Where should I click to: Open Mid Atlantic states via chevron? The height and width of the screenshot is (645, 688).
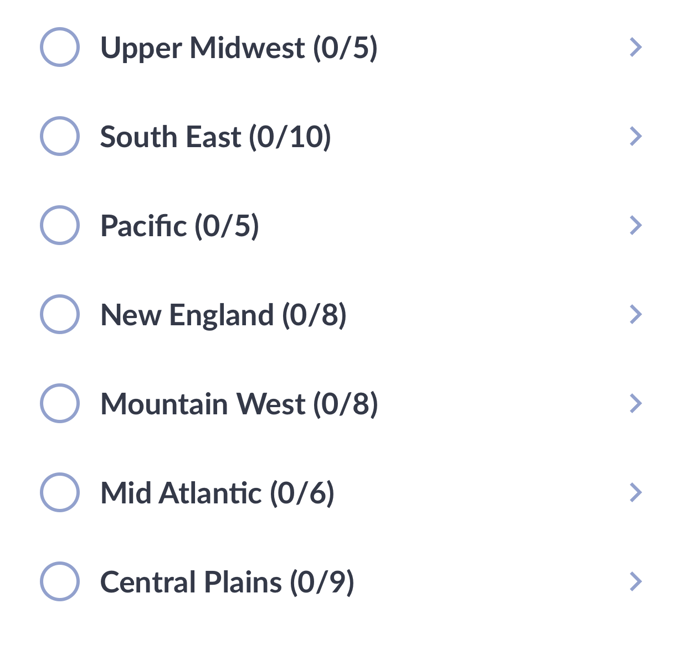[636, 492]
